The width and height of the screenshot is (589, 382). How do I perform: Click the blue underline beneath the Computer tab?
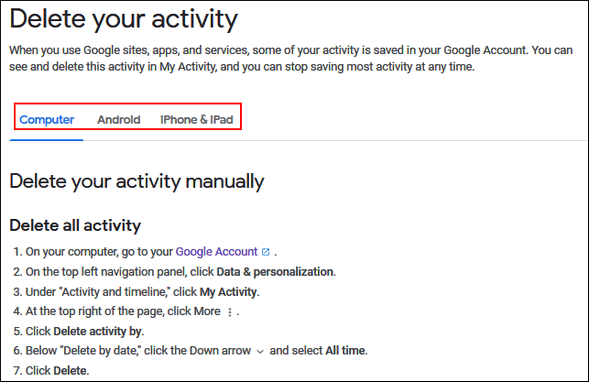point(47,140)
